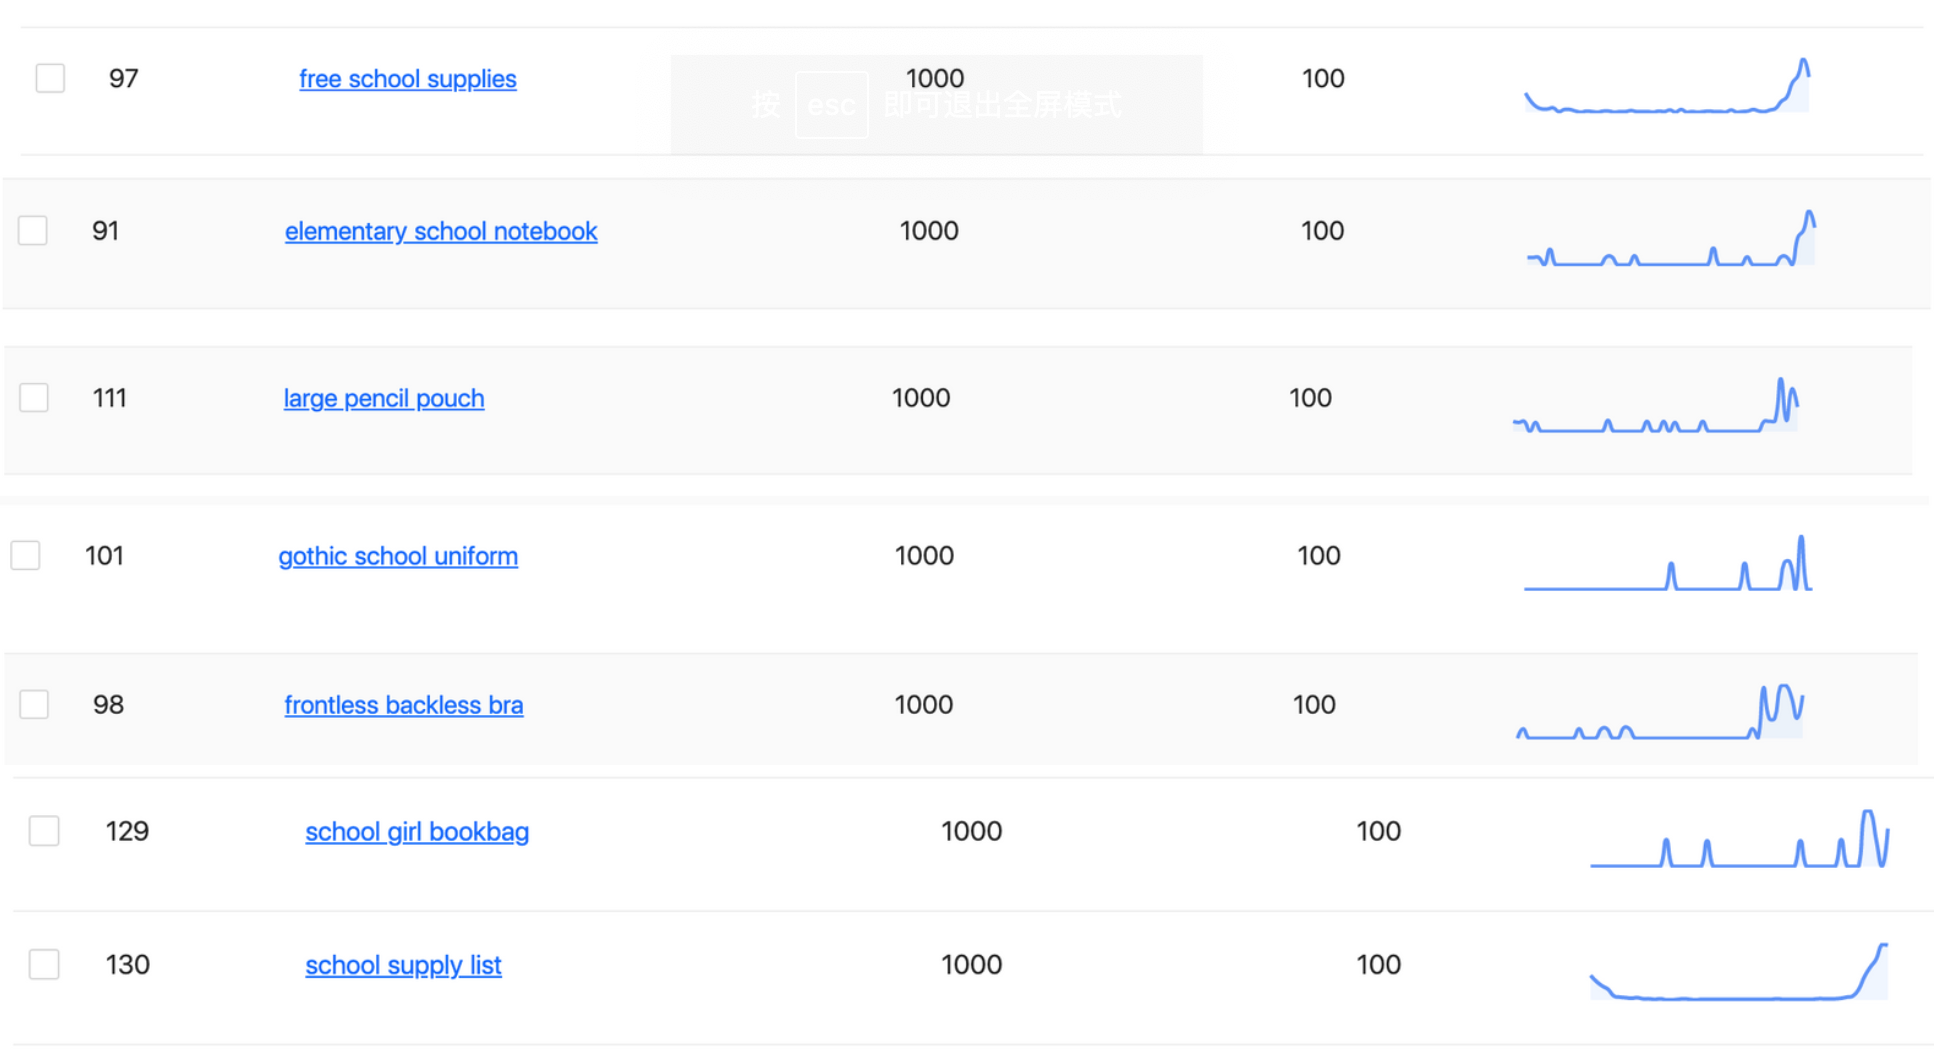Check the school supply list row checkbox
Viewport: 1934px width, 1054px height.
pos(44,964)
